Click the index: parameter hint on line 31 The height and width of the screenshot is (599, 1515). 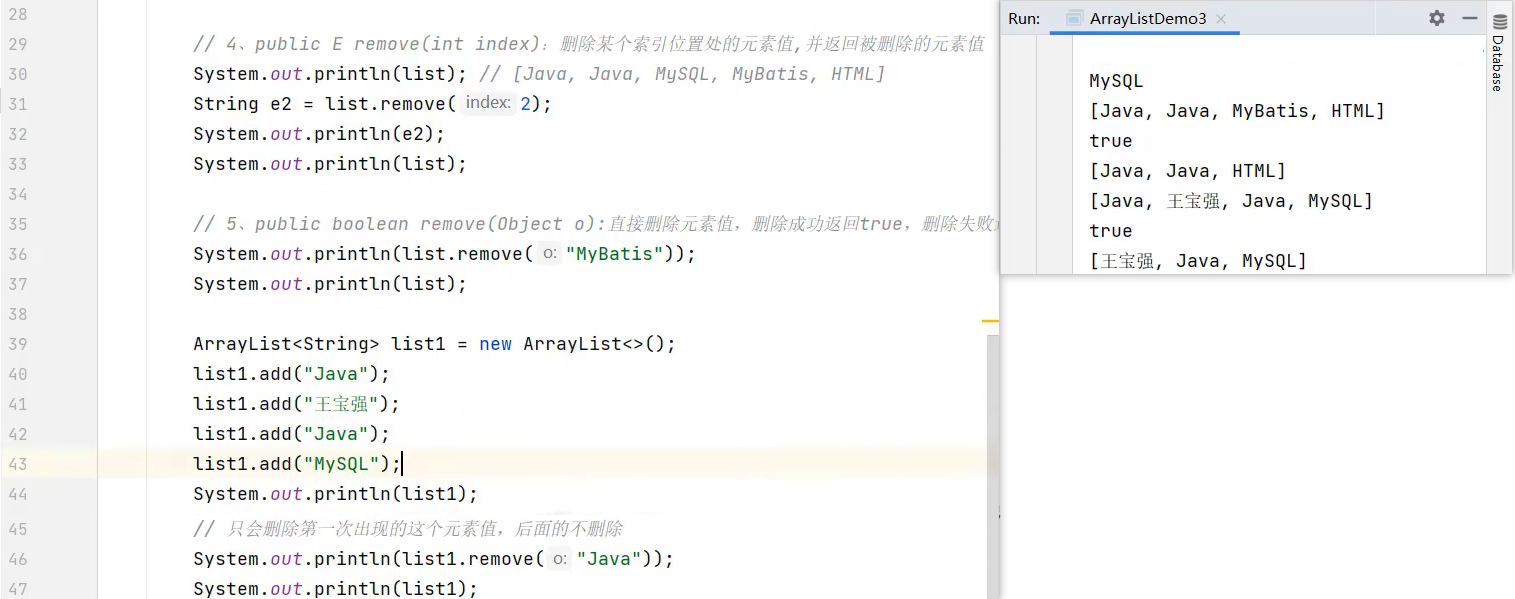(x=487, y=103)
